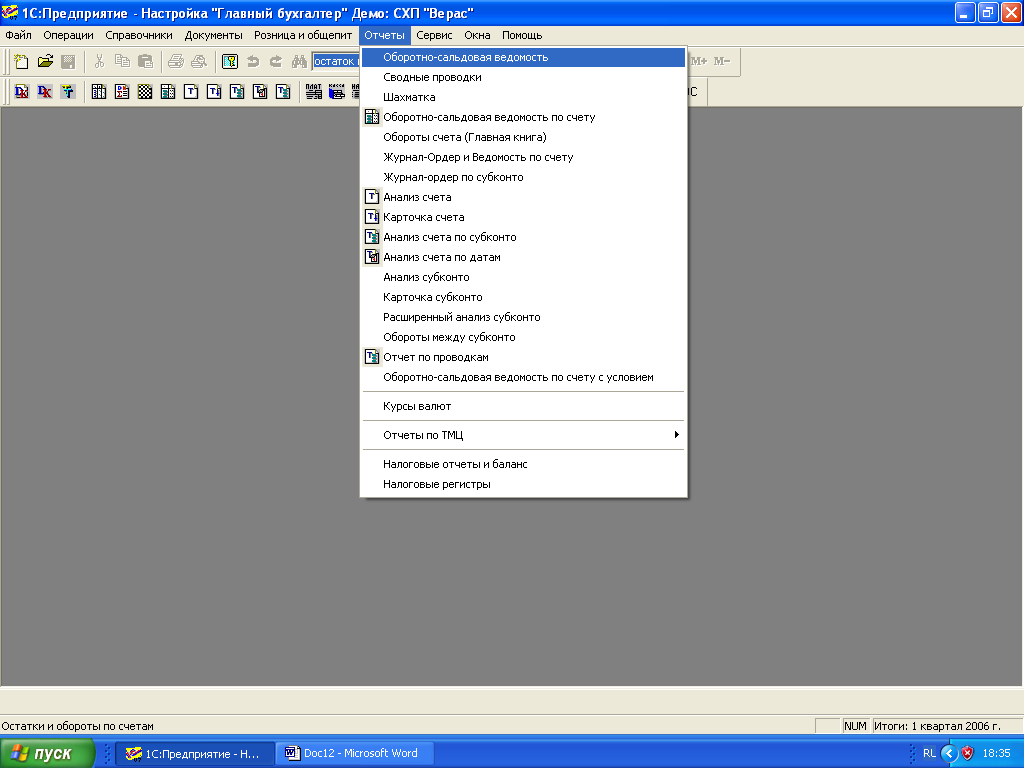
Task: Open the Операции menu
Action: (68, 35)
